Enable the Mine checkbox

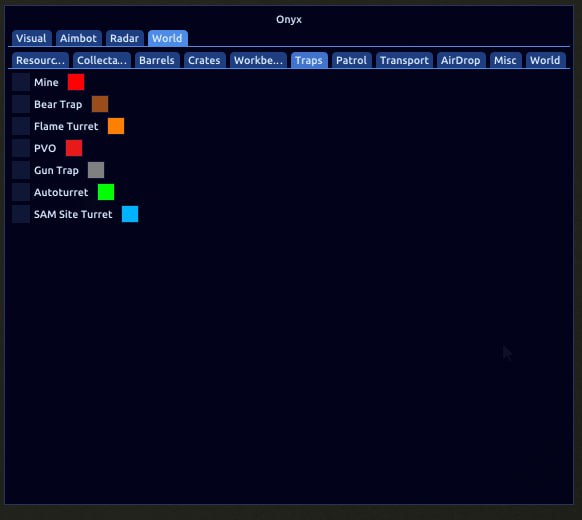[x=21, y=82]
